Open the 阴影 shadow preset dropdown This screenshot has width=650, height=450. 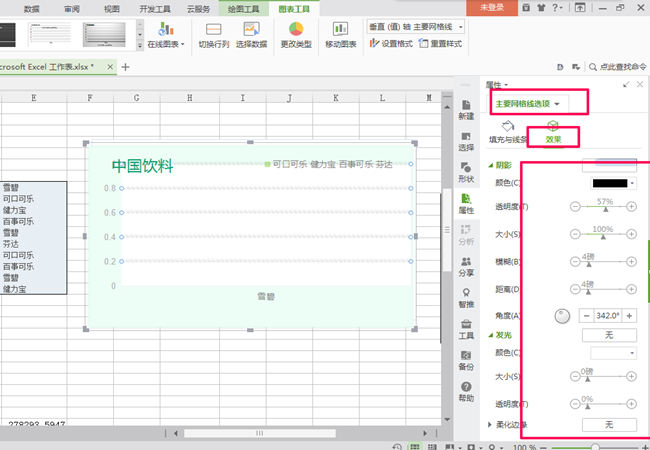609,165
